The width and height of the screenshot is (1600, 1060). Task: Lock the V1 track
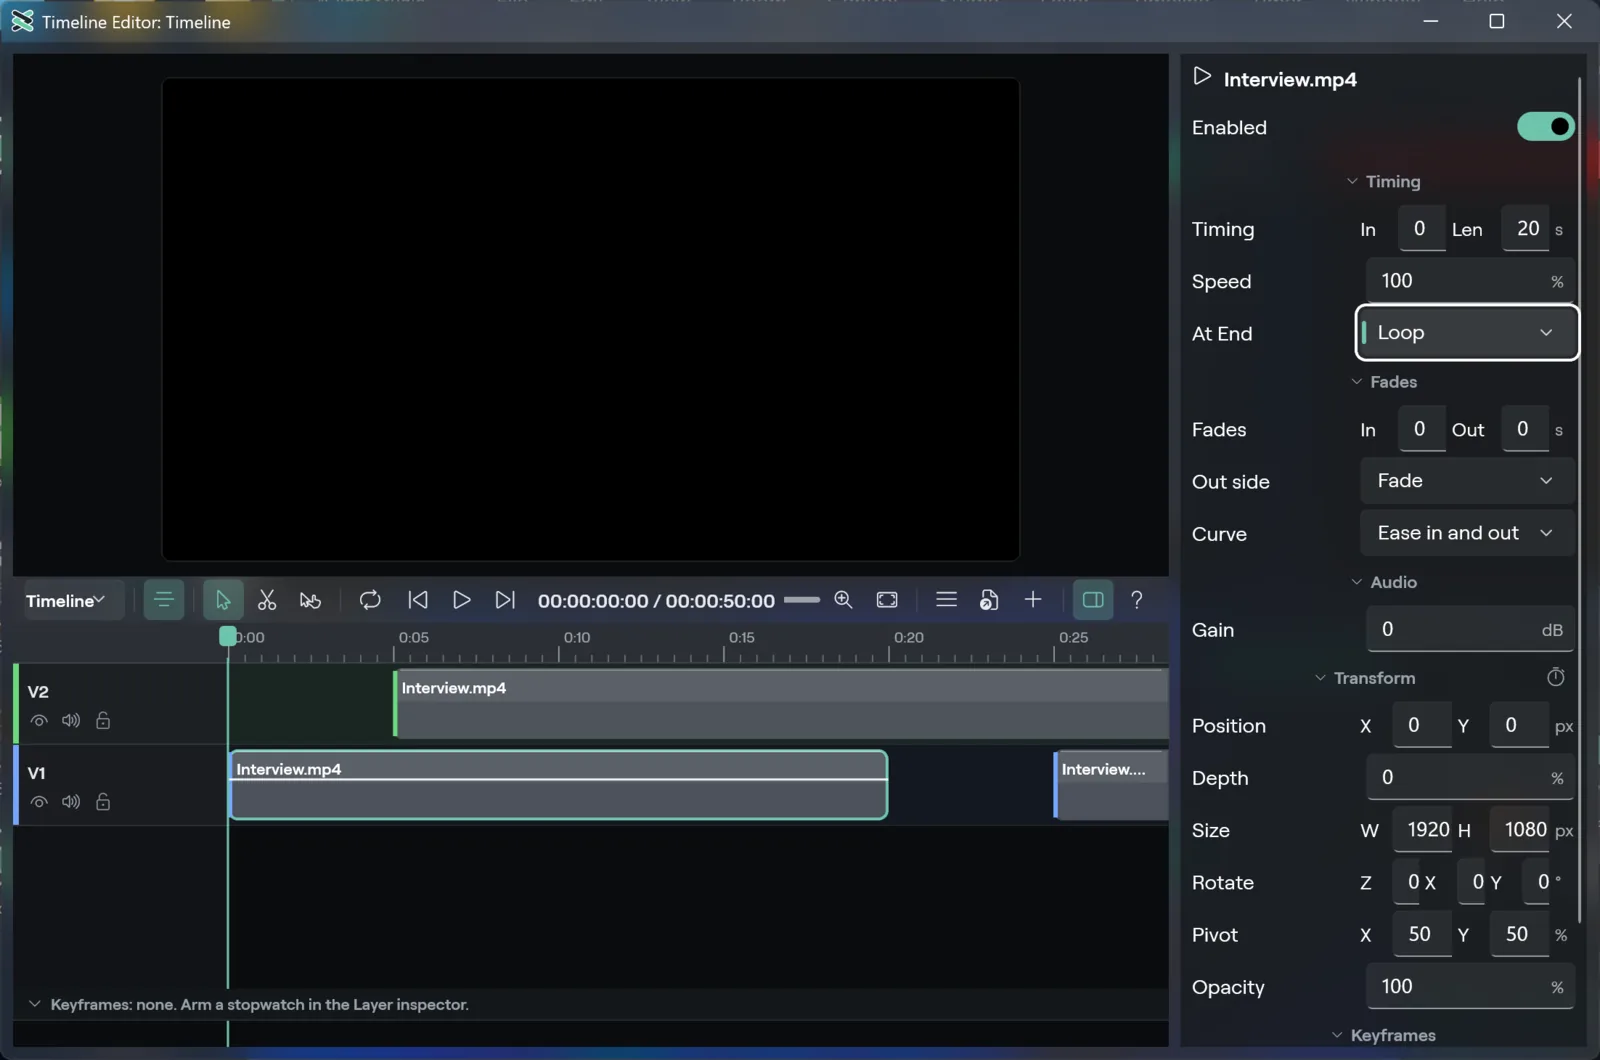click(103, 802)
